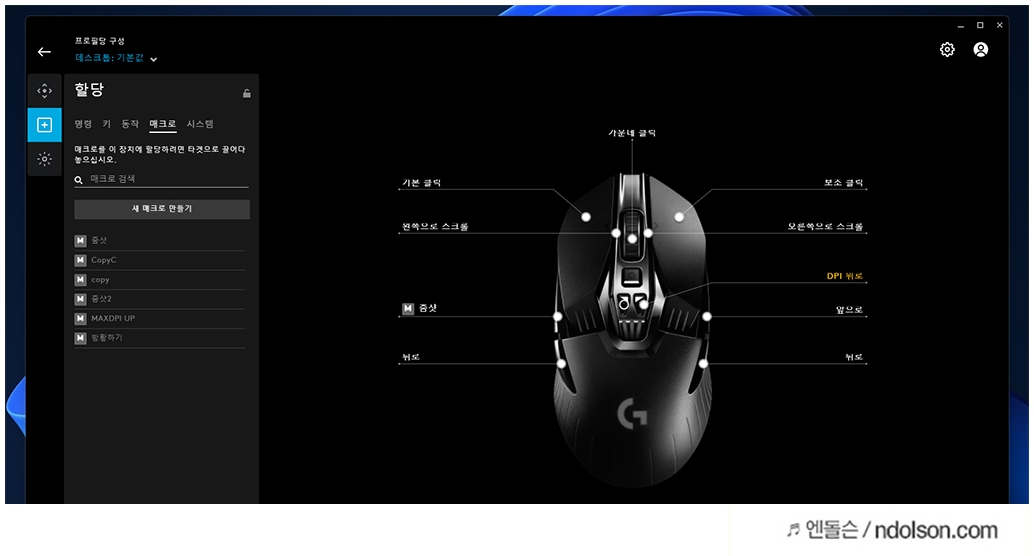
Task: Open the user account profile icon
Action: (981, 49)
